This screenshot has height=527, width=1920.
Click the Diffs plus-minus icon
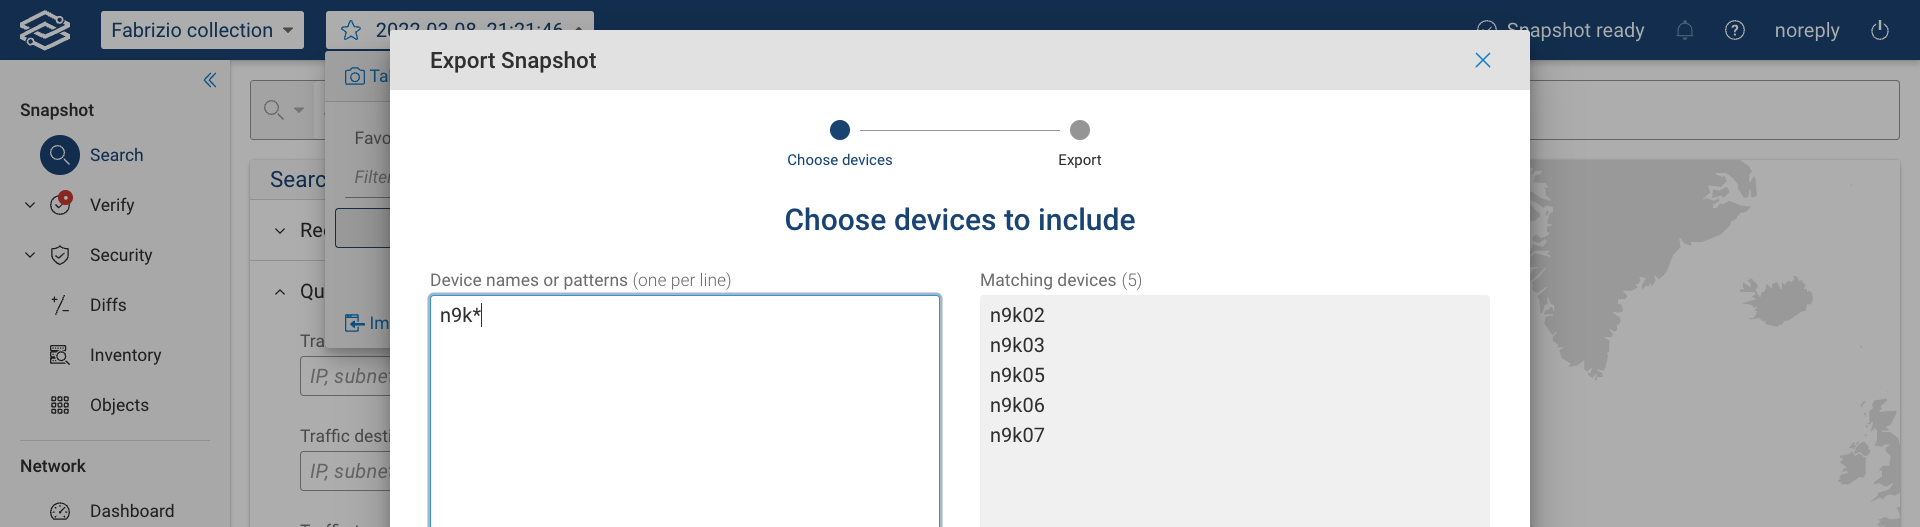(60, 305)
